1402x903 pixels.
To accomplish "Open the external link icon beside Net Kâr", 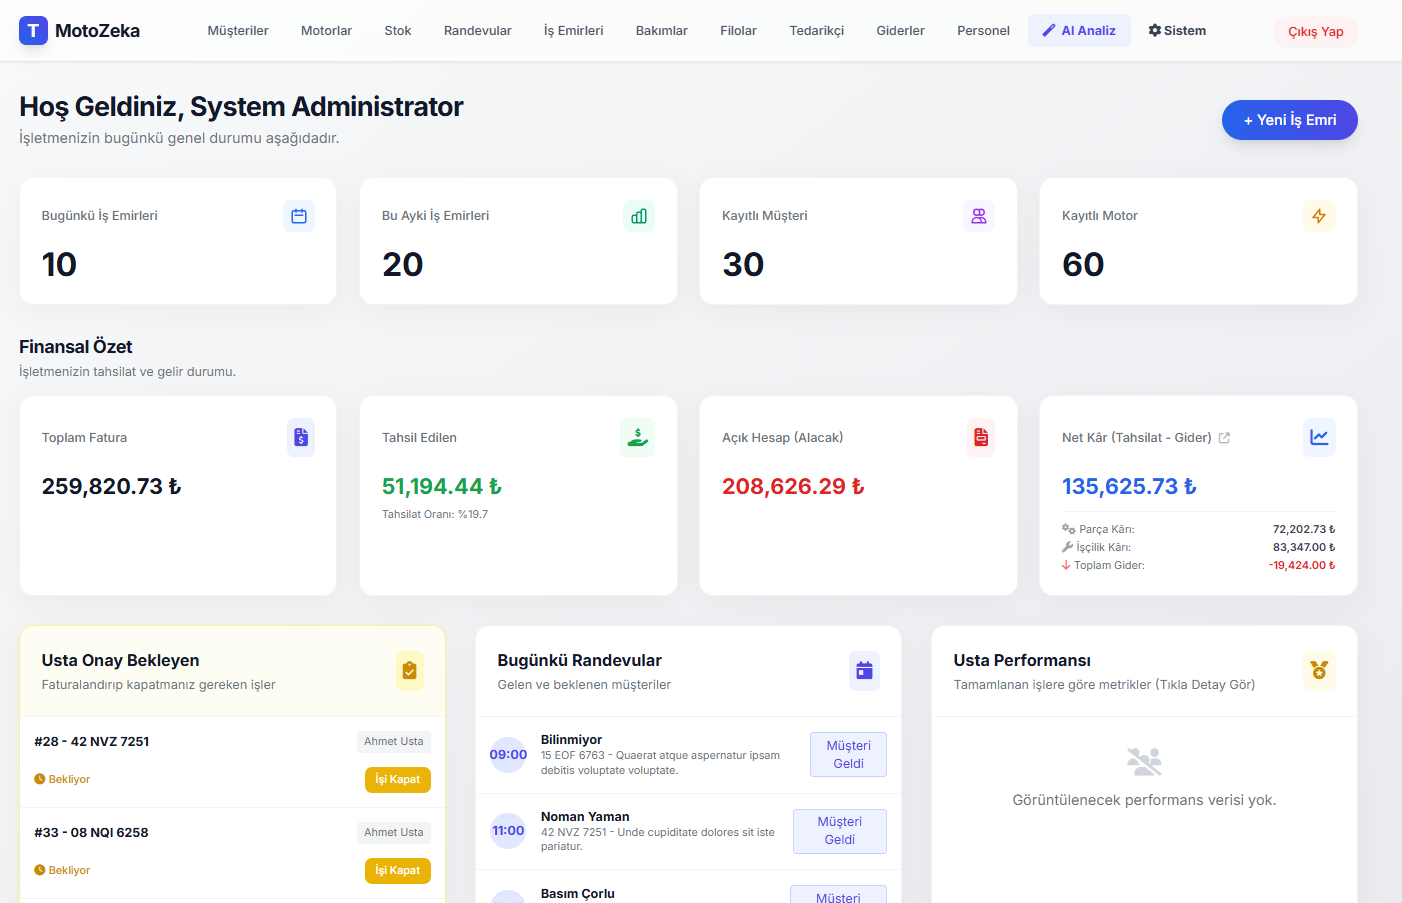I will point(1224,438).
